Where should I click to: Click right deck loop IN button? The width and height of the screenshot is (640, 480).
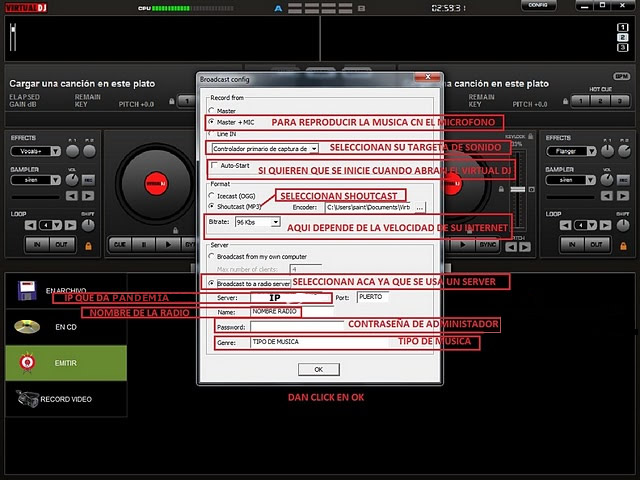coord(572,244)
